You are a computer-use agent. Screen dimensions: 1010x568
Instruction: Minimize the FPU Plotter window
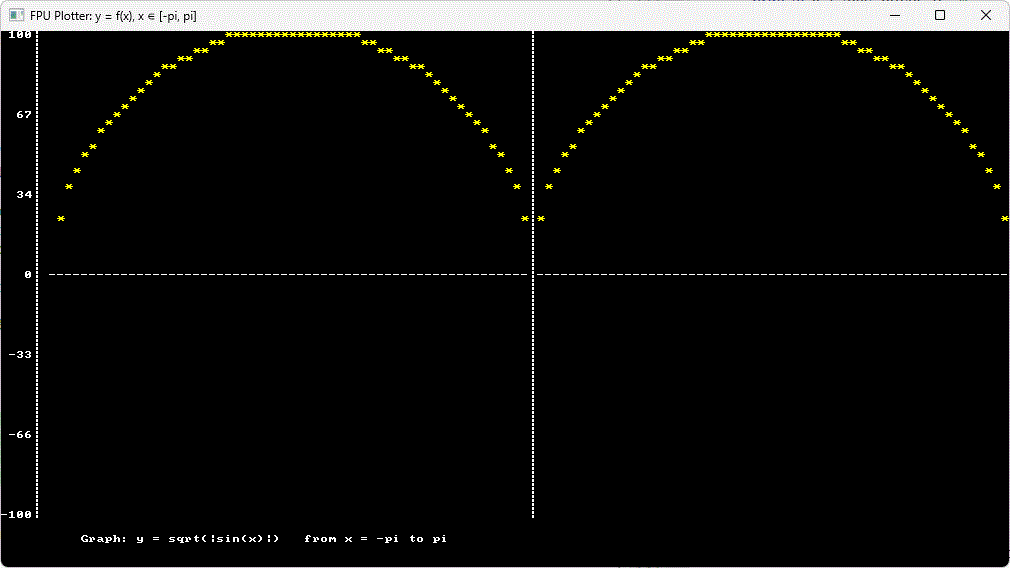[895, 15]
